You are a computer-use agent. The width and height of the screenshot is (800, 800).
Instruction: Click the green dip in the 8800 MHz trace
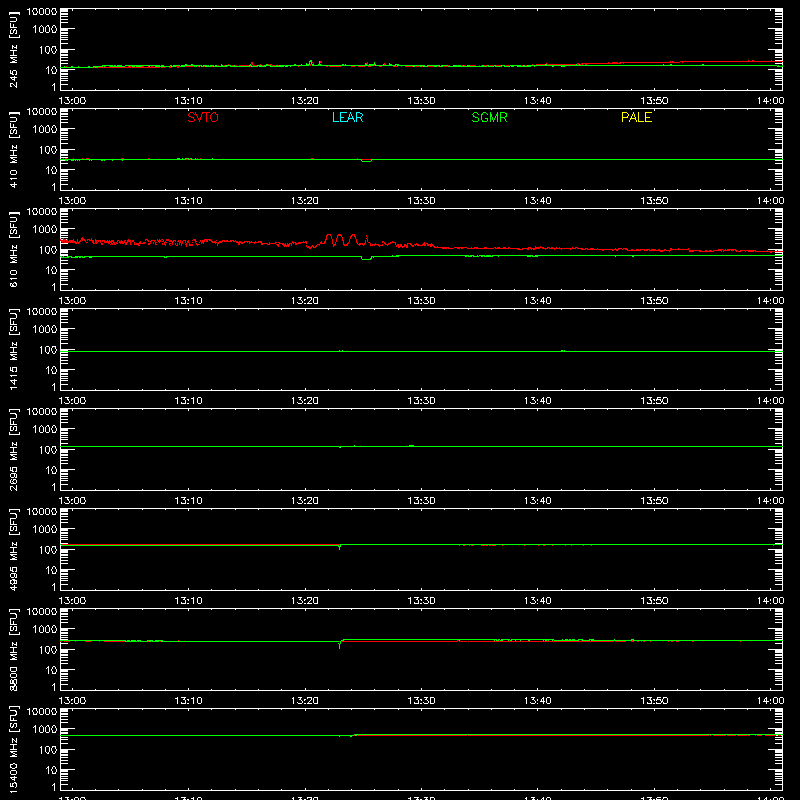[x=340, y=644]
